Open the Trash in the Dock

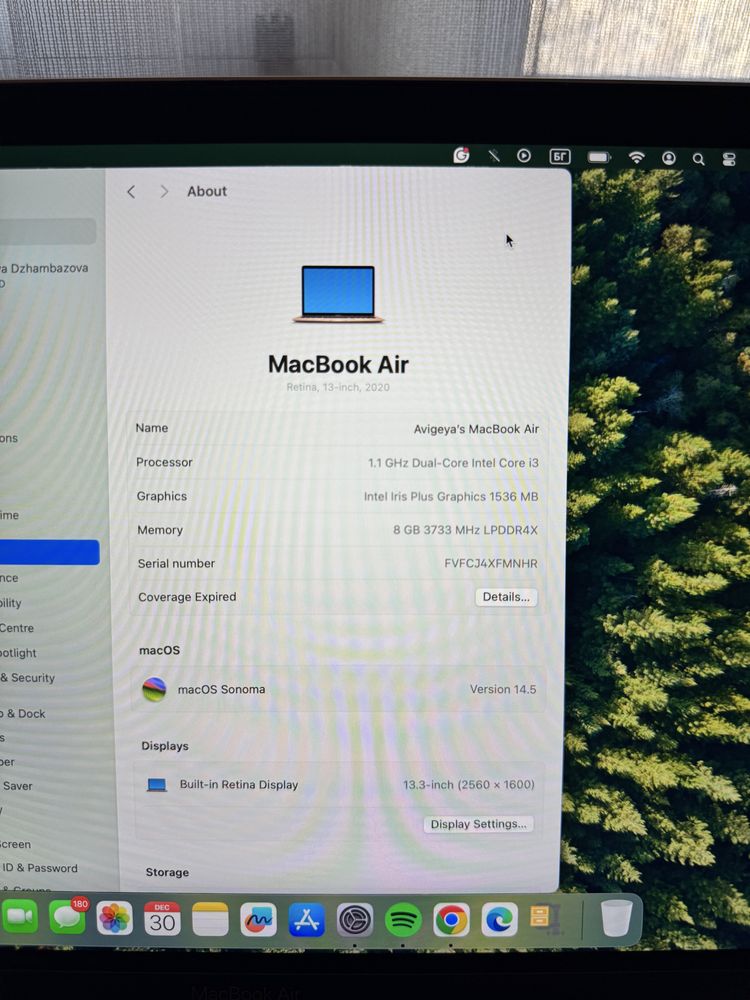click(616, 918)
